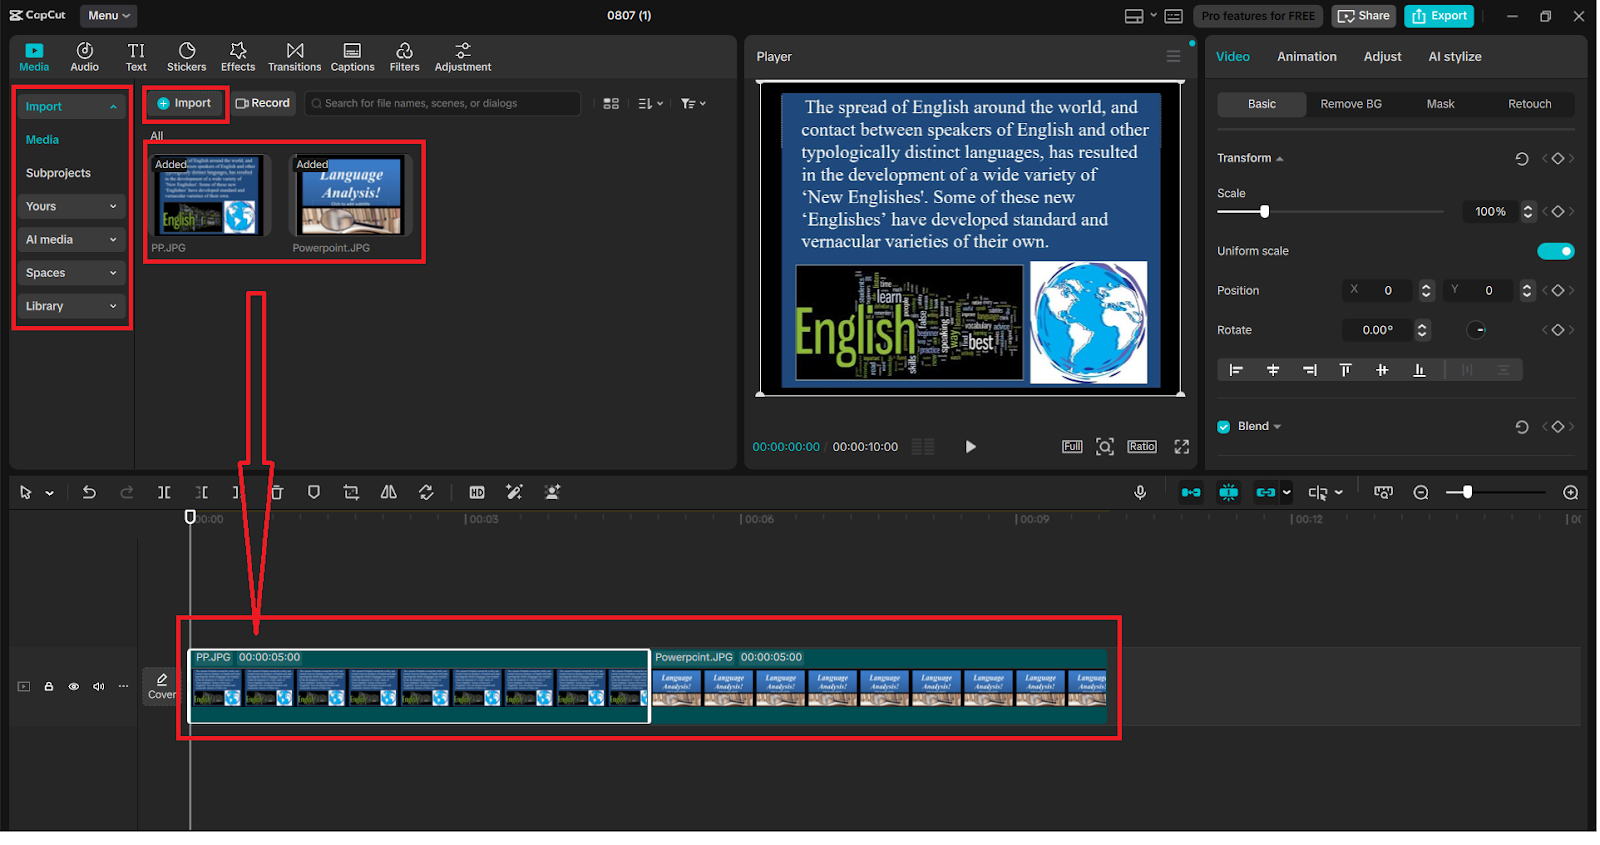Toggle clip linkage

[x=1266, y=492]
